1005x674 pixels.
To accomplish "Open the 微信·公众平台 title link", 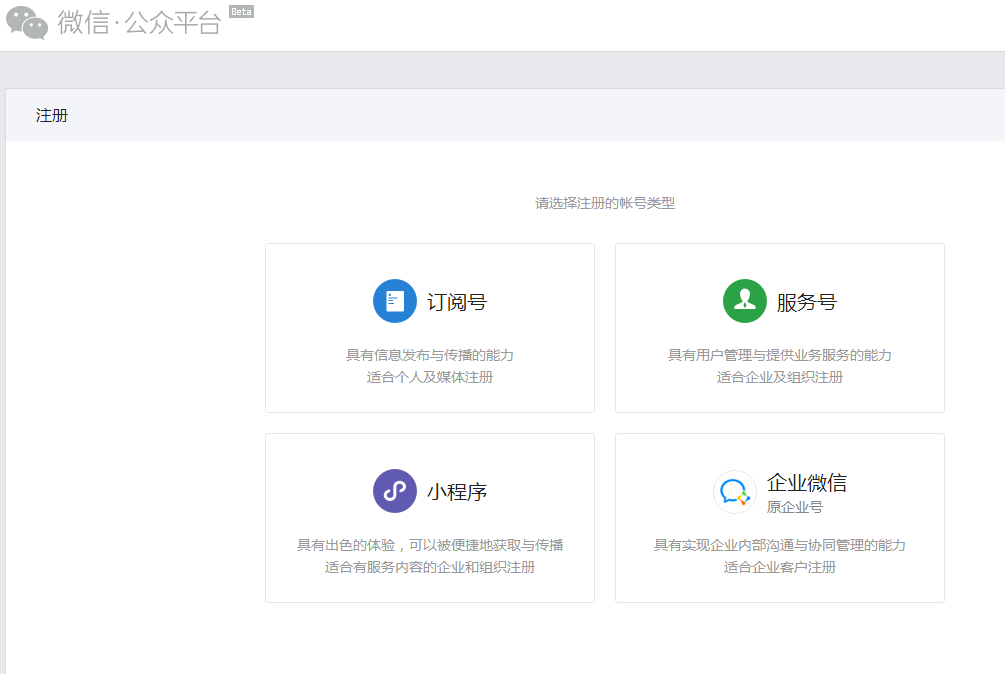I will coord(140,22).
